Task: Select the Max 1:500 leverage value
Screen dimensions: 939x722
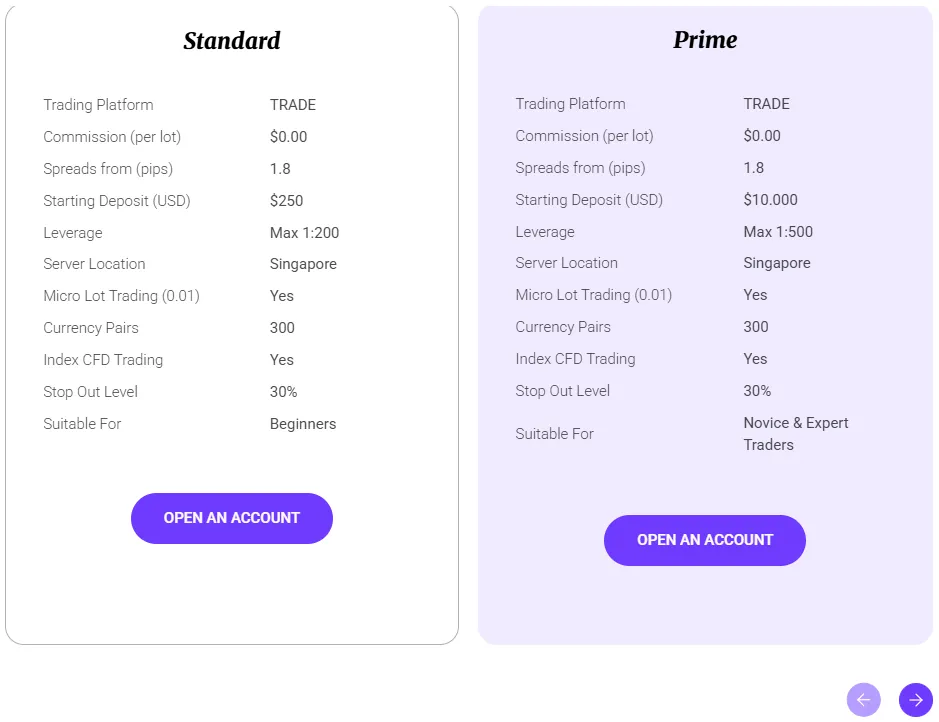Action: click(778, 232)
